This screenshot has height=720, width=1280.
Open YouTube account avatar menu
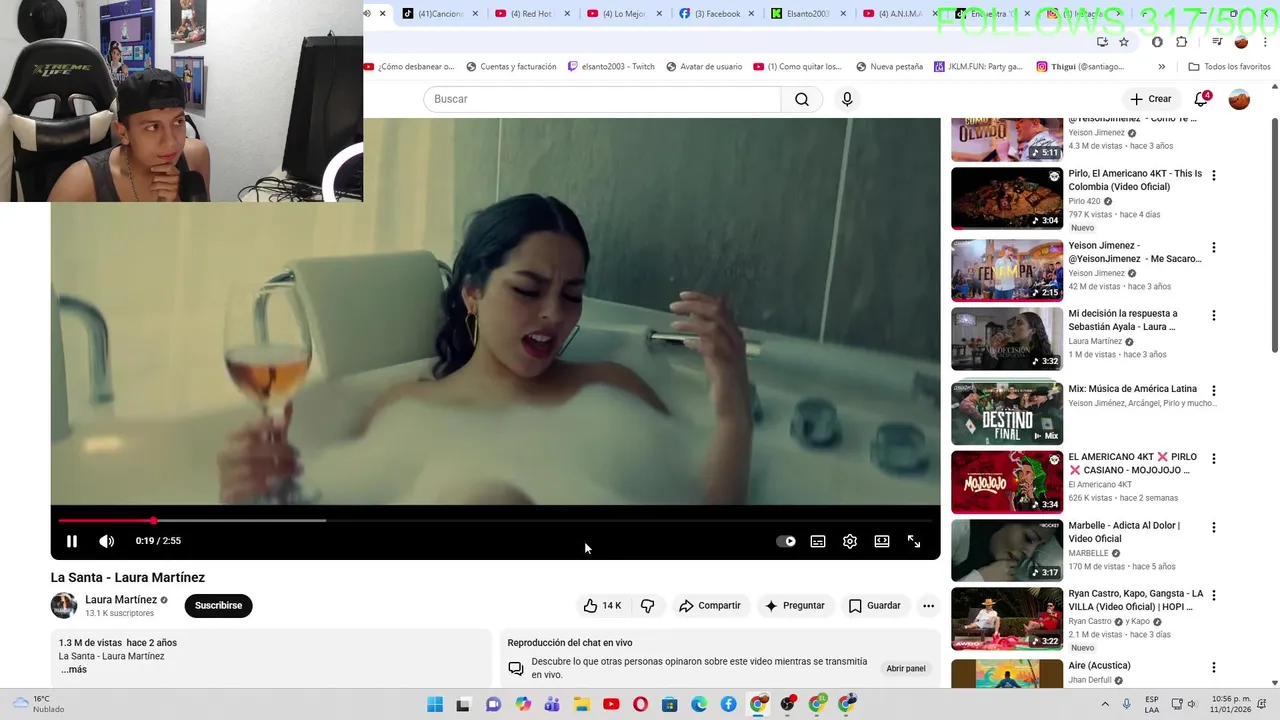pyautogui.click(x=1239, y=99)
